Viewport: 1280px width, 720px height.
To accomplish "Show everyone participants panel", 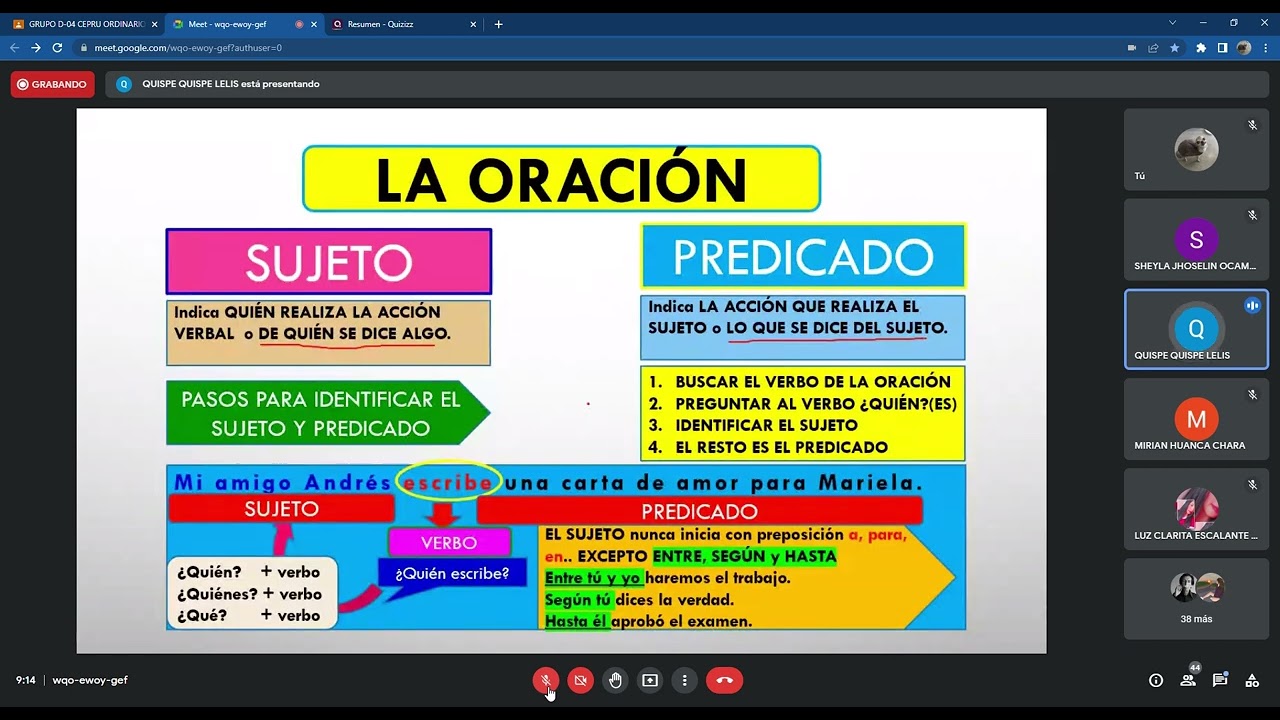I will [1188, 680].
